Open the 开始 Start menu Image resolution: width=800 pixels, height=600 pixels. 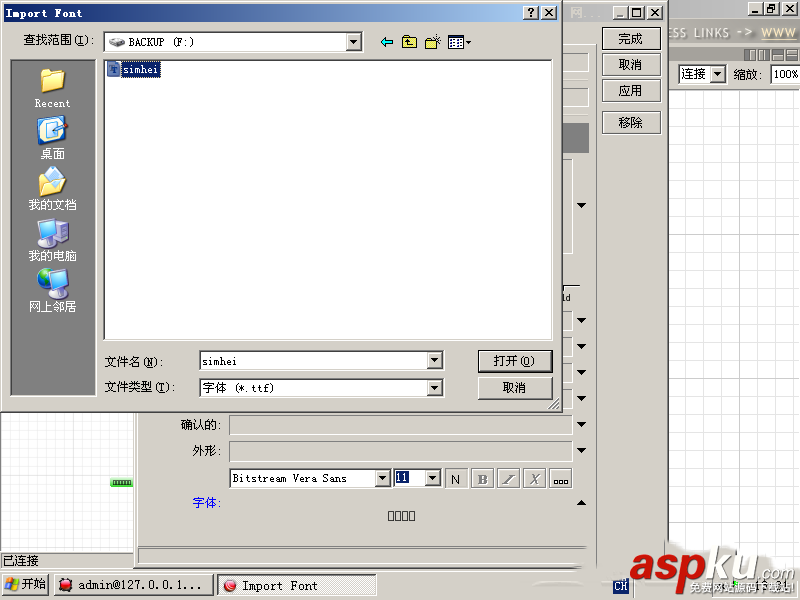point(26,584)
